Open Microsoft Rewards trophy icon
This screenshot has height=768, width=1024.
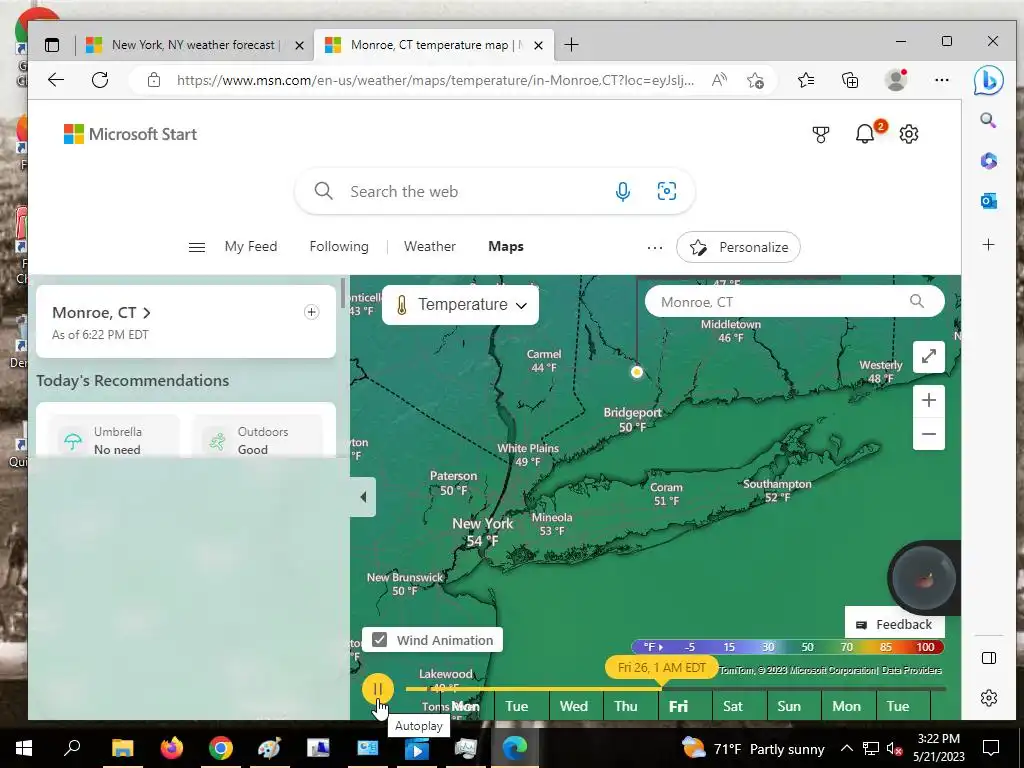(821, 134)
